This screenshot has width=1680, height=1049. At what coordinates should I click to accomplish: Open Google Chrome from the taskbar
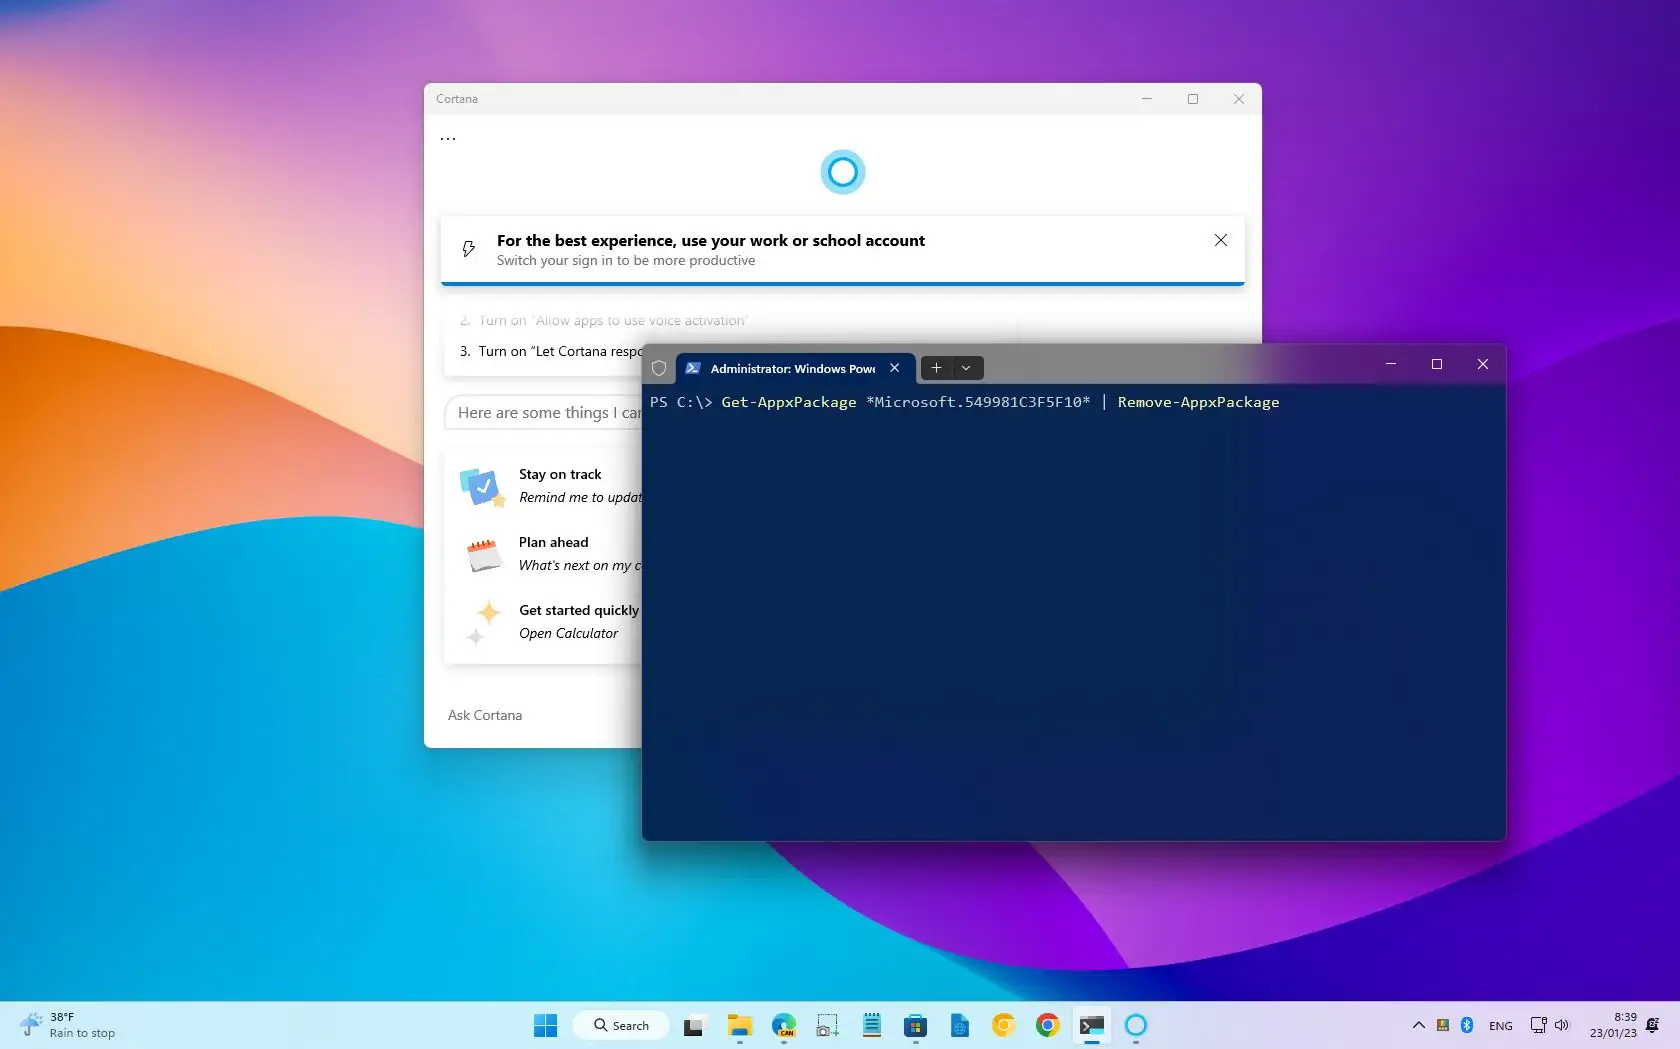click(1046, 1025)
